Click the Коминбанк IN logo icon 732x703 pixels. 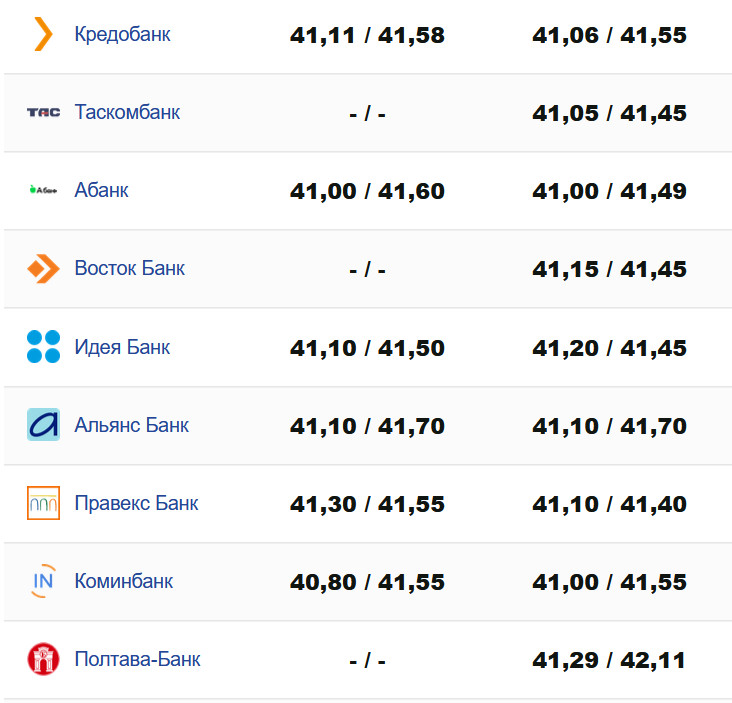point(43,581)
